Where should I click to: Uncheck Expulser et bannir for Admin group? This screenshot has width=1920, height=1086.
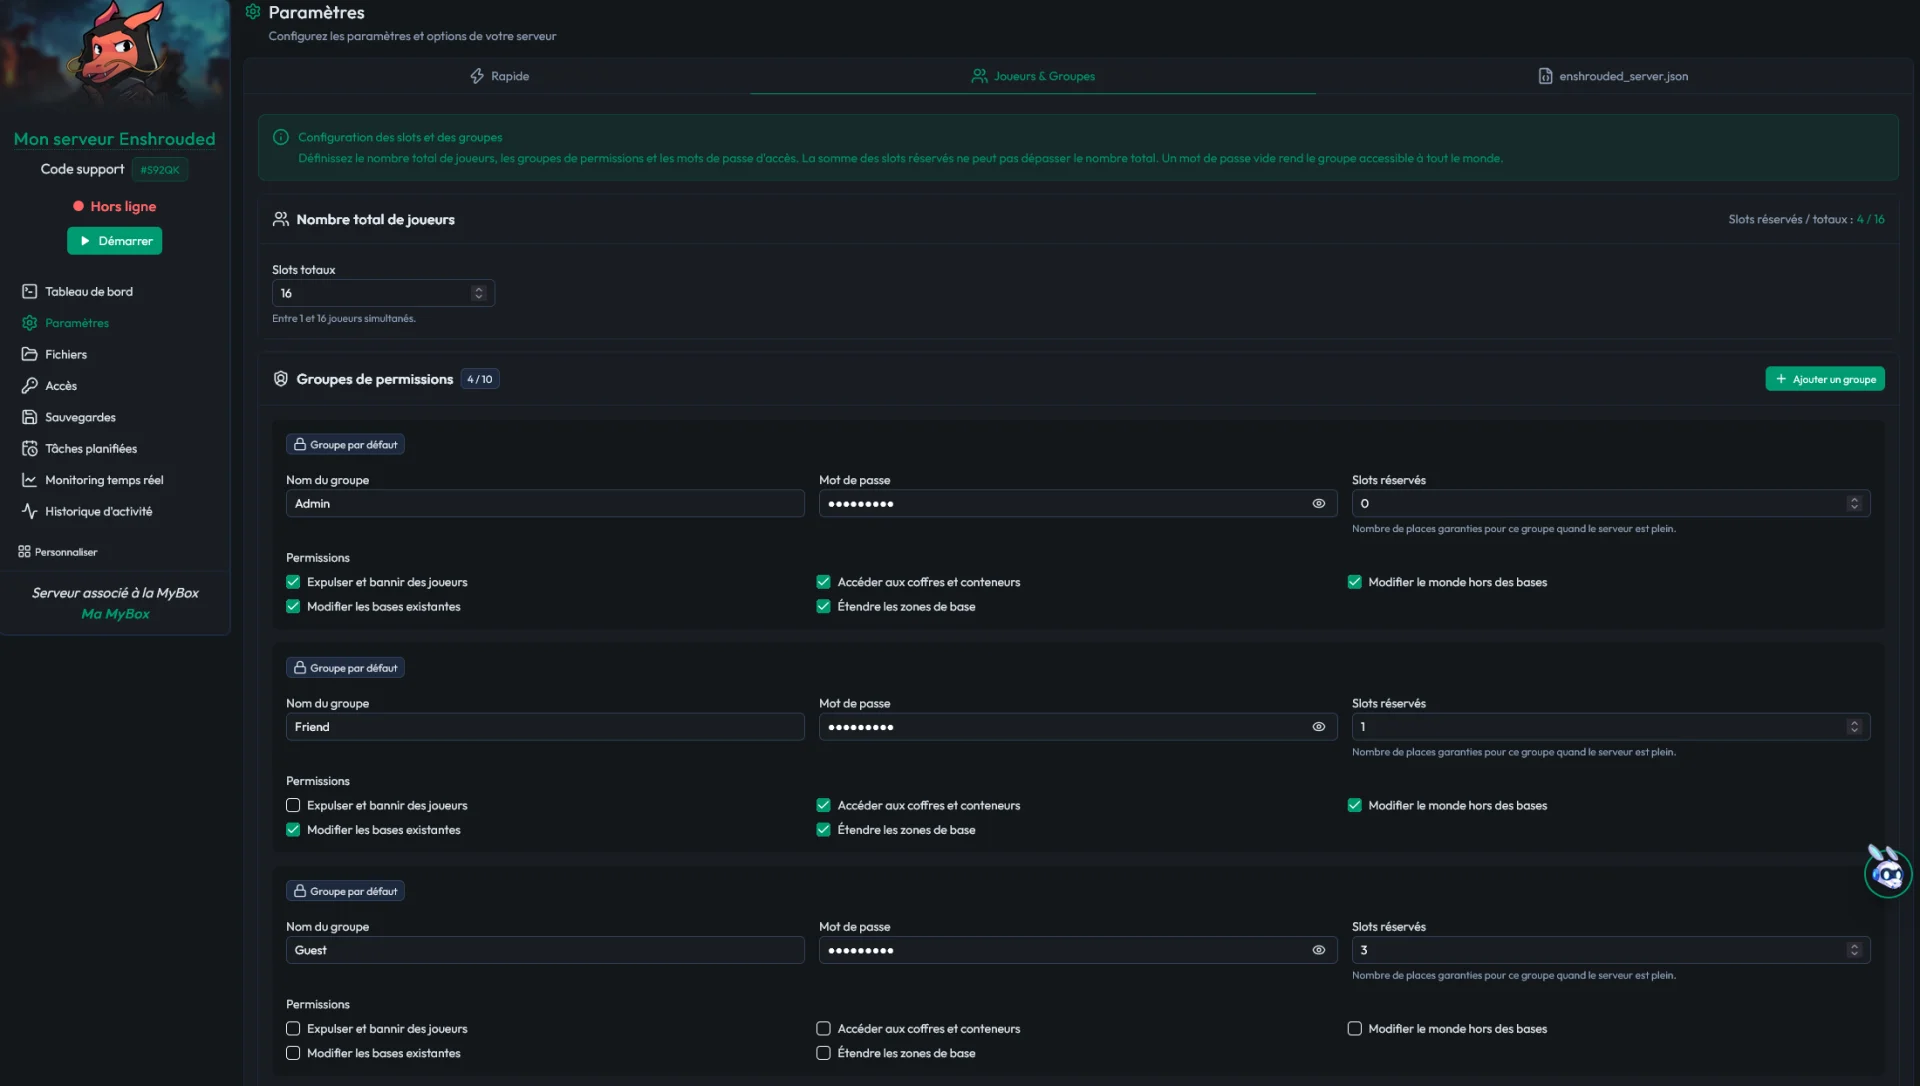(x=293, y=582)
